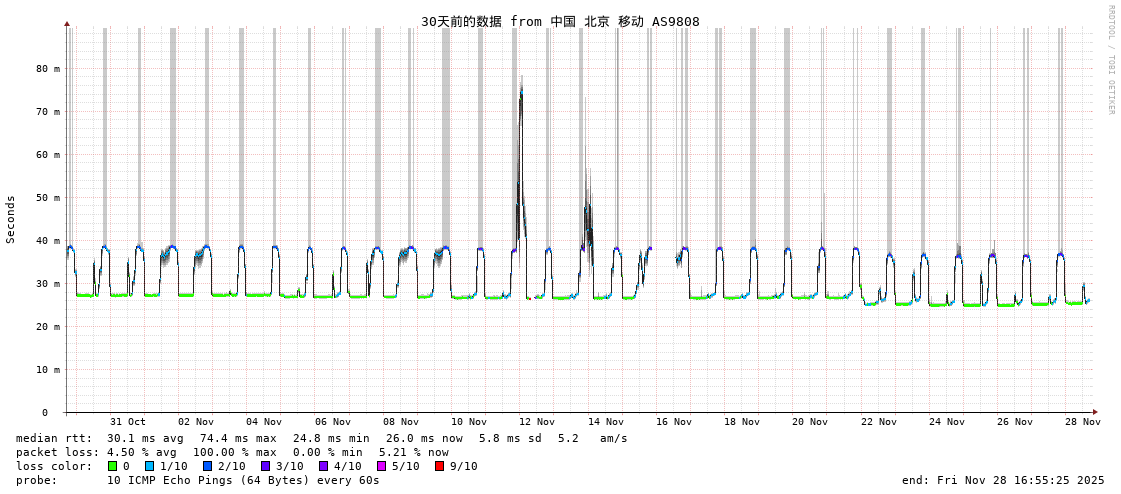Viewport: 1121px width, 494px height.
Task: Click the median rtt statistics line
Action: (321, 438)
